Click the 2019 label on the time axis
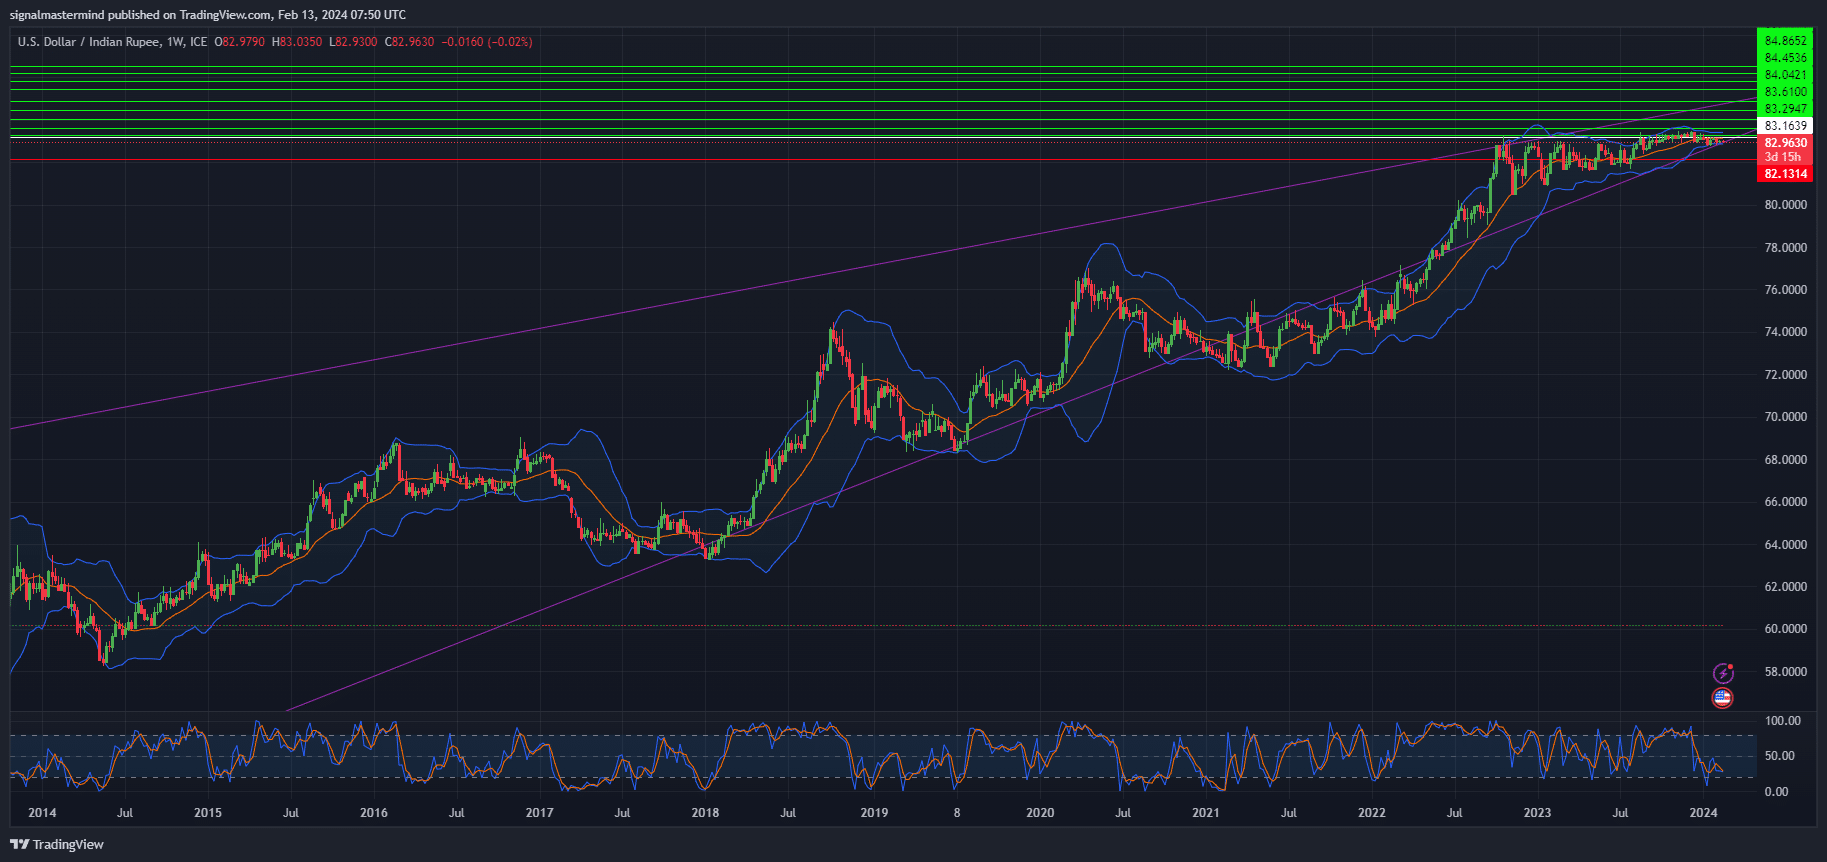This screenshot has height=862, width=1827. coord(874,813)
